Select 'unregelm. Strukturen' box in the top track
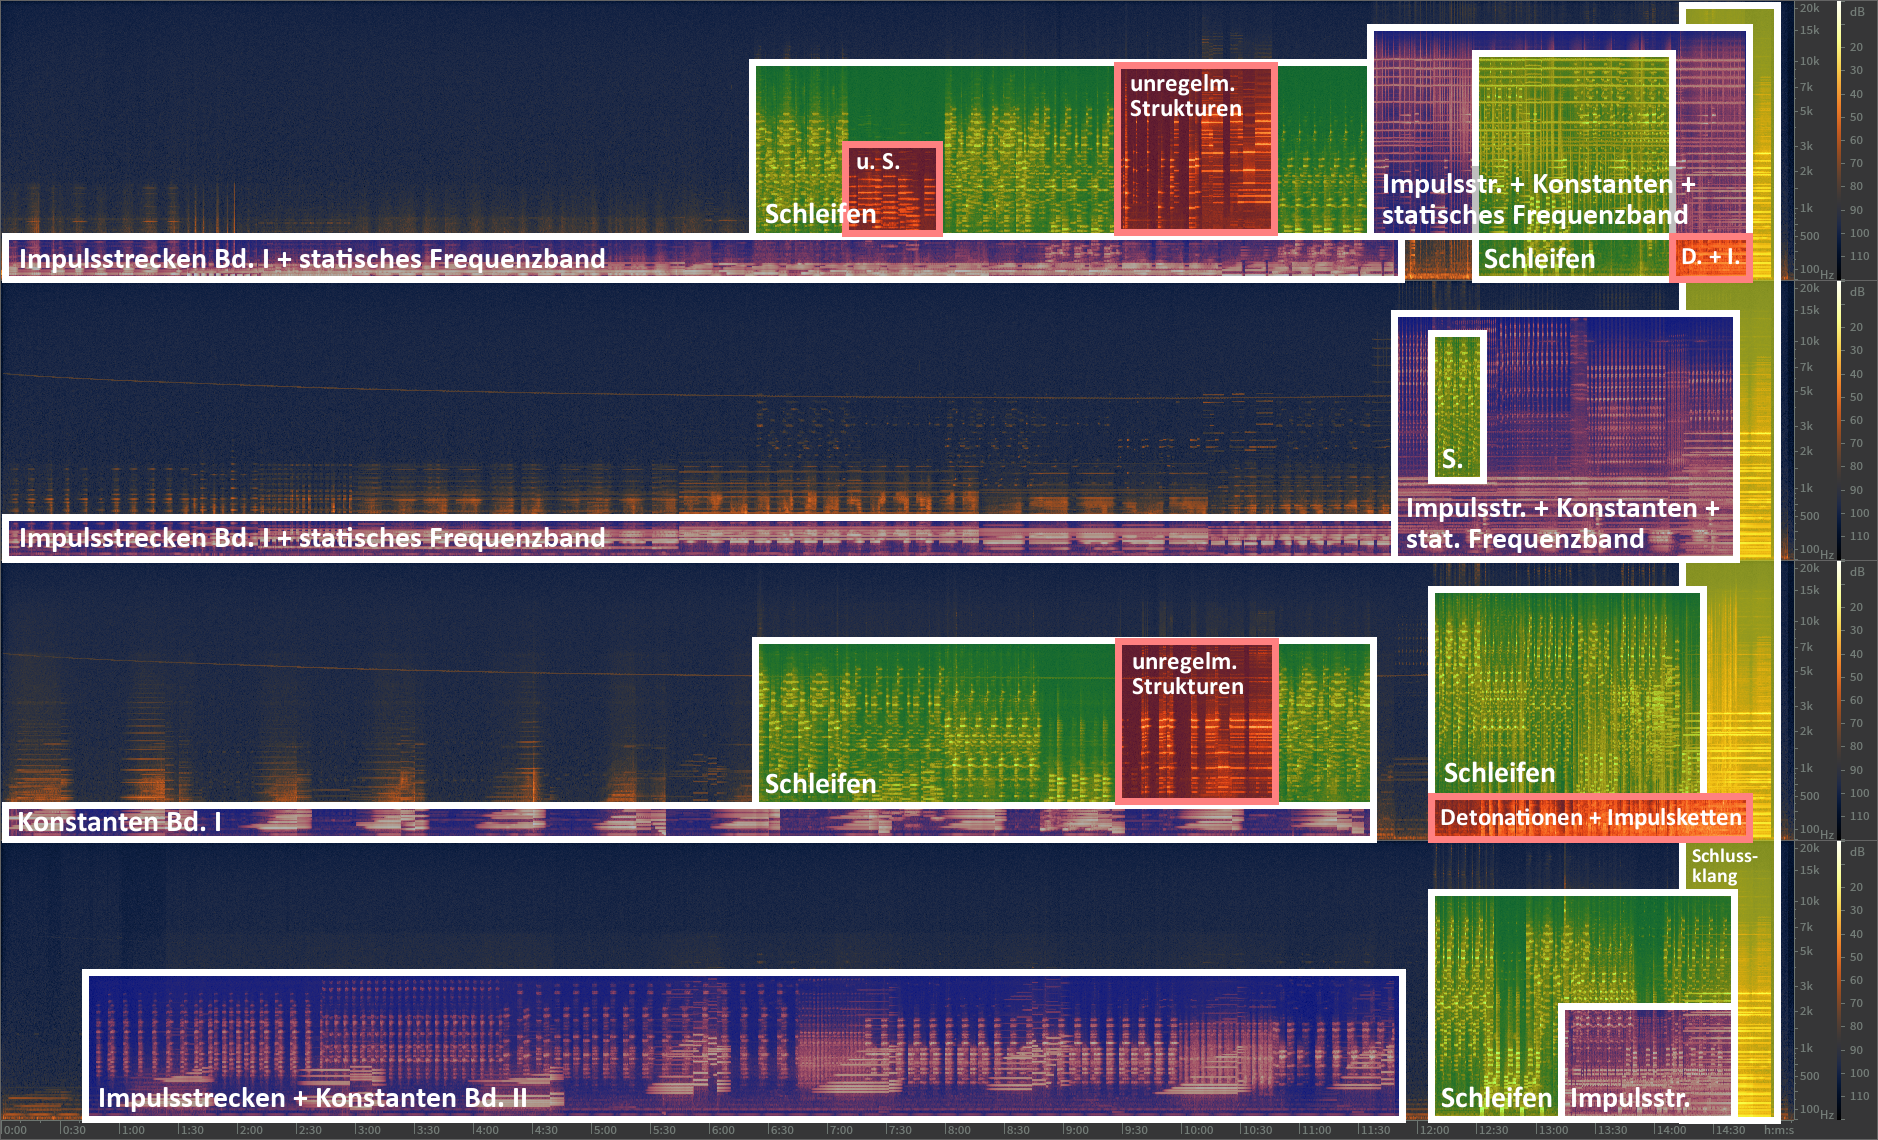The height and width of the screenshot is (1140, 1878). (x=1195, y=150)
